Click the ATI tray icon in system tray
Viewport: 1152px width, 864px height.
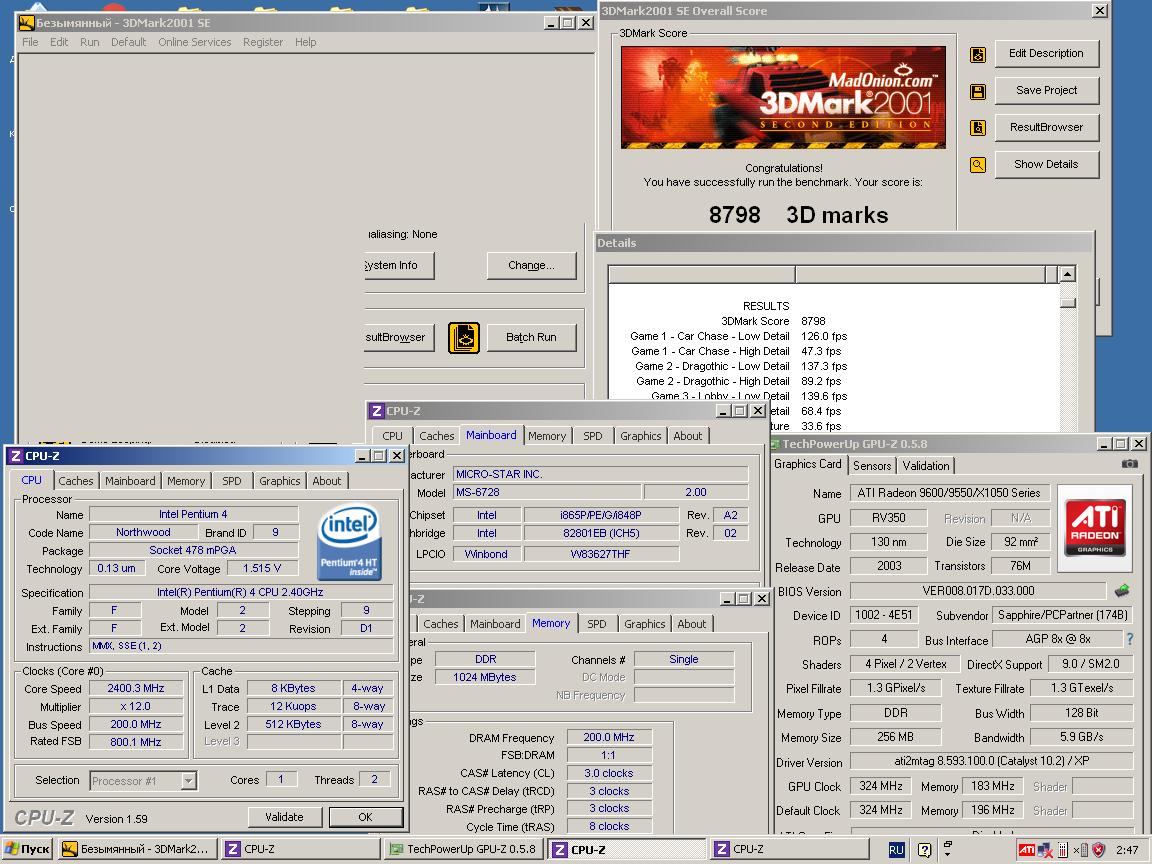coord(1027,849)
